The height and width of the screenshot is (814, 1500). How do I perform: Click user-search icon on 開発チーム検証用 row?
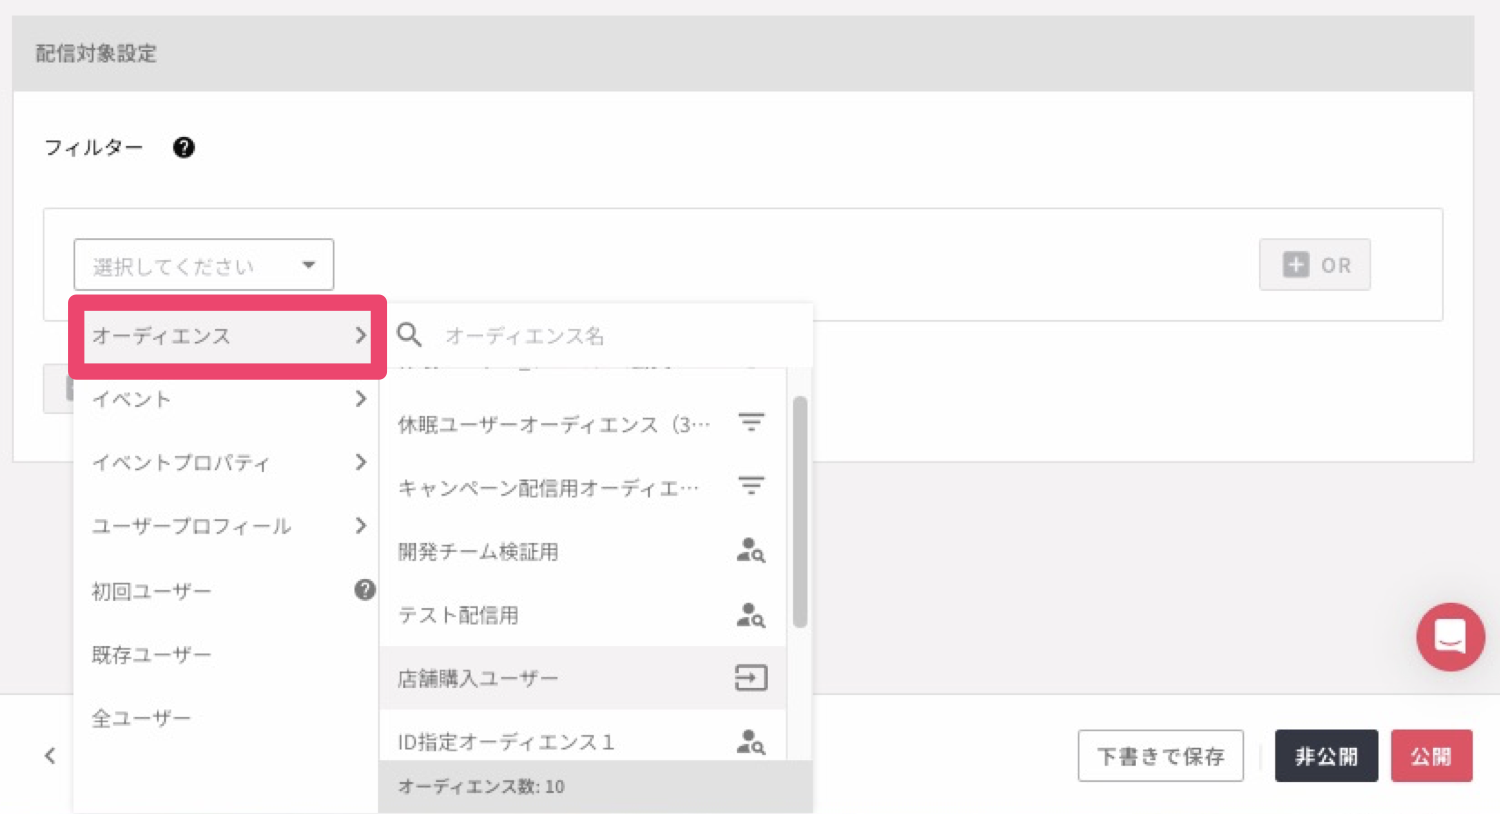[751, 550]
